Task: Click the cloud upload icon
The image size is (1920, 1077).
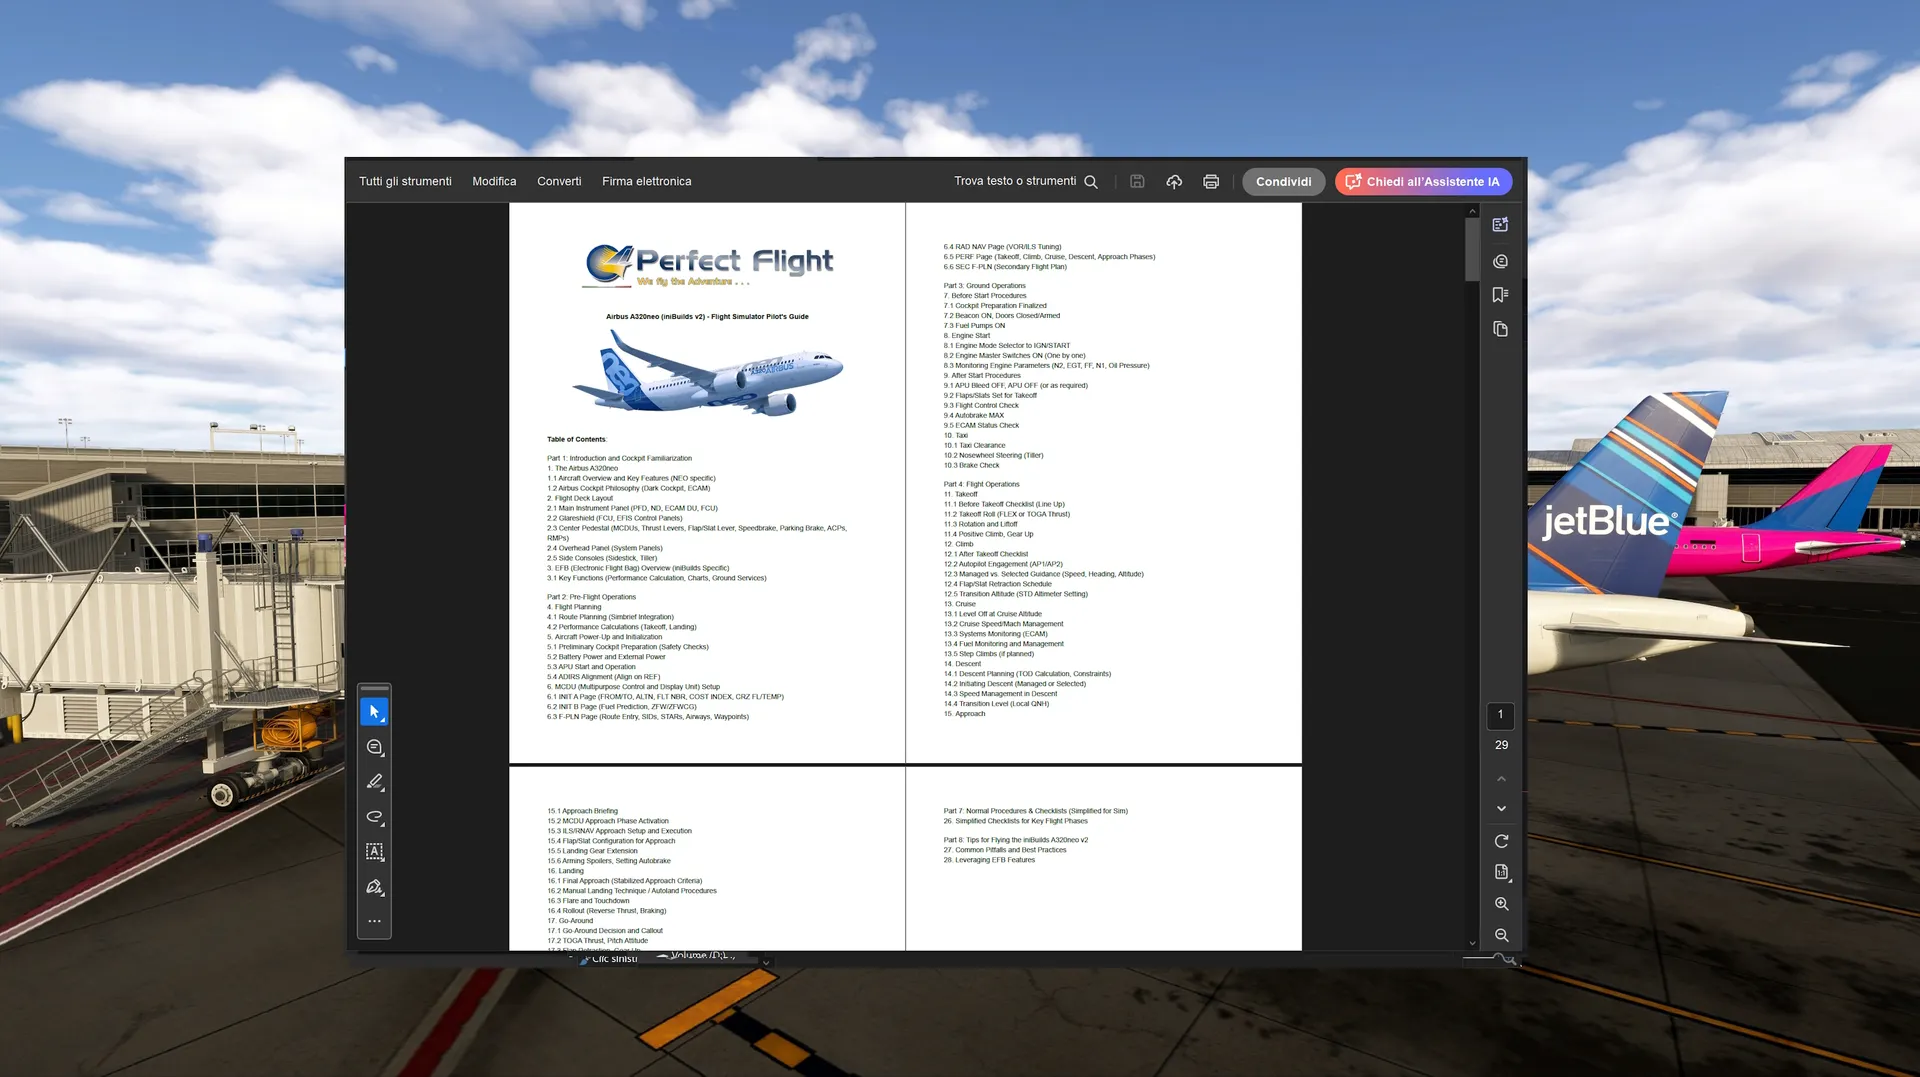Action: [1174, 182]
